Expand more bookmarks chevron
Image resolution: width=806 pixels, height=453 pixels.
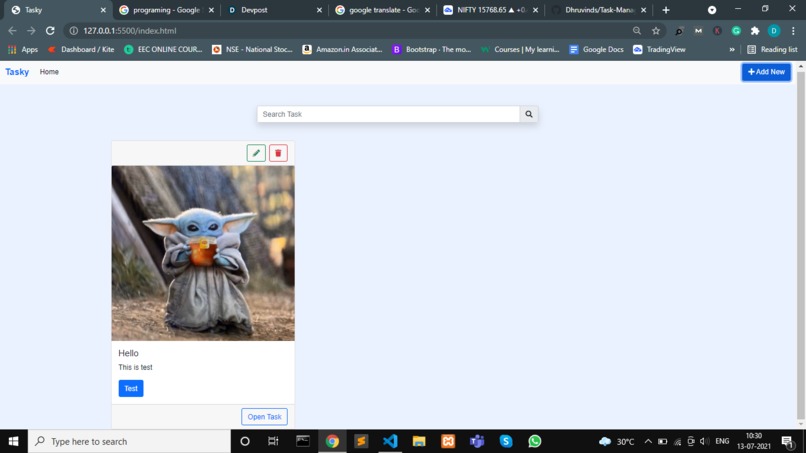click(731, 49)
